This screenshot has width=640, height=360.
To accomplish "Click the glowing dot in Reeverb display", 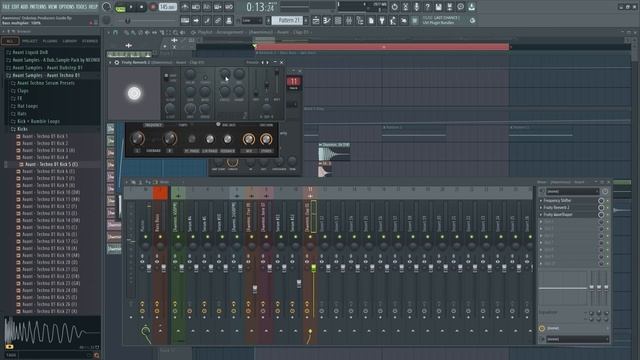I will (x=134, y=93).
